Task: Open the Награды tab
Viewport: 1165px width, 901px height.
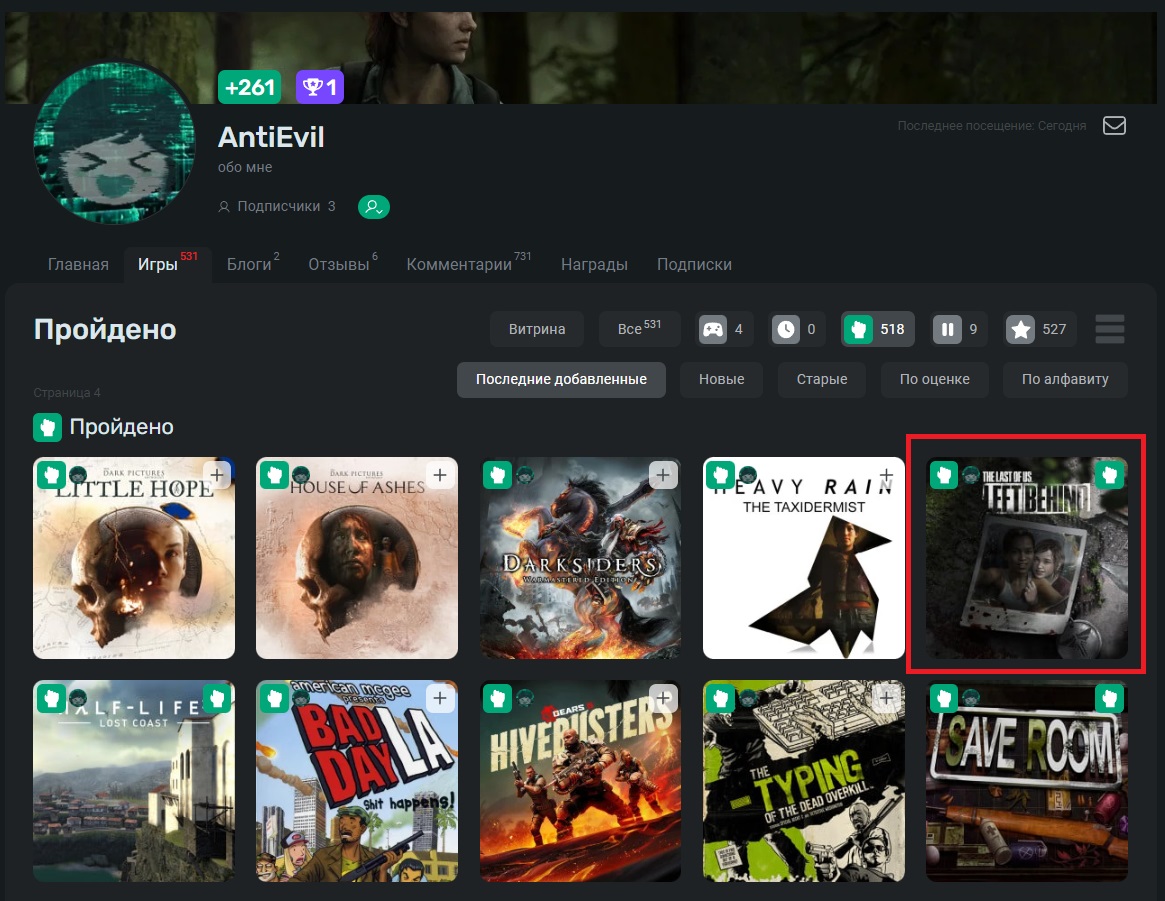Action: [594, 264]
